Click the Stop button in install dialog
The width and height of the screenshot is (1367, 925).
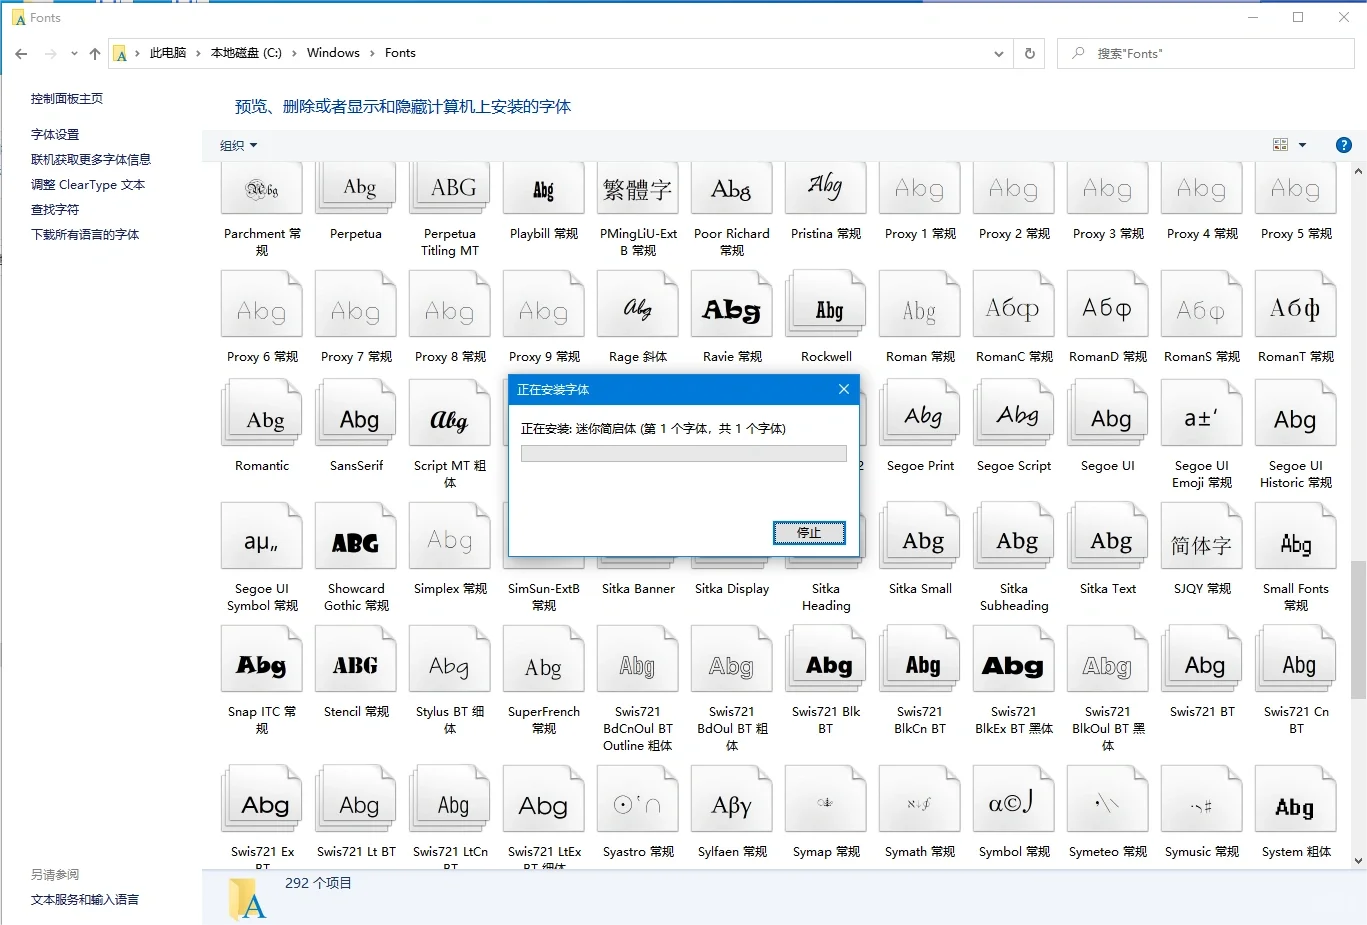pyautogui.click(x=808, y=533)
